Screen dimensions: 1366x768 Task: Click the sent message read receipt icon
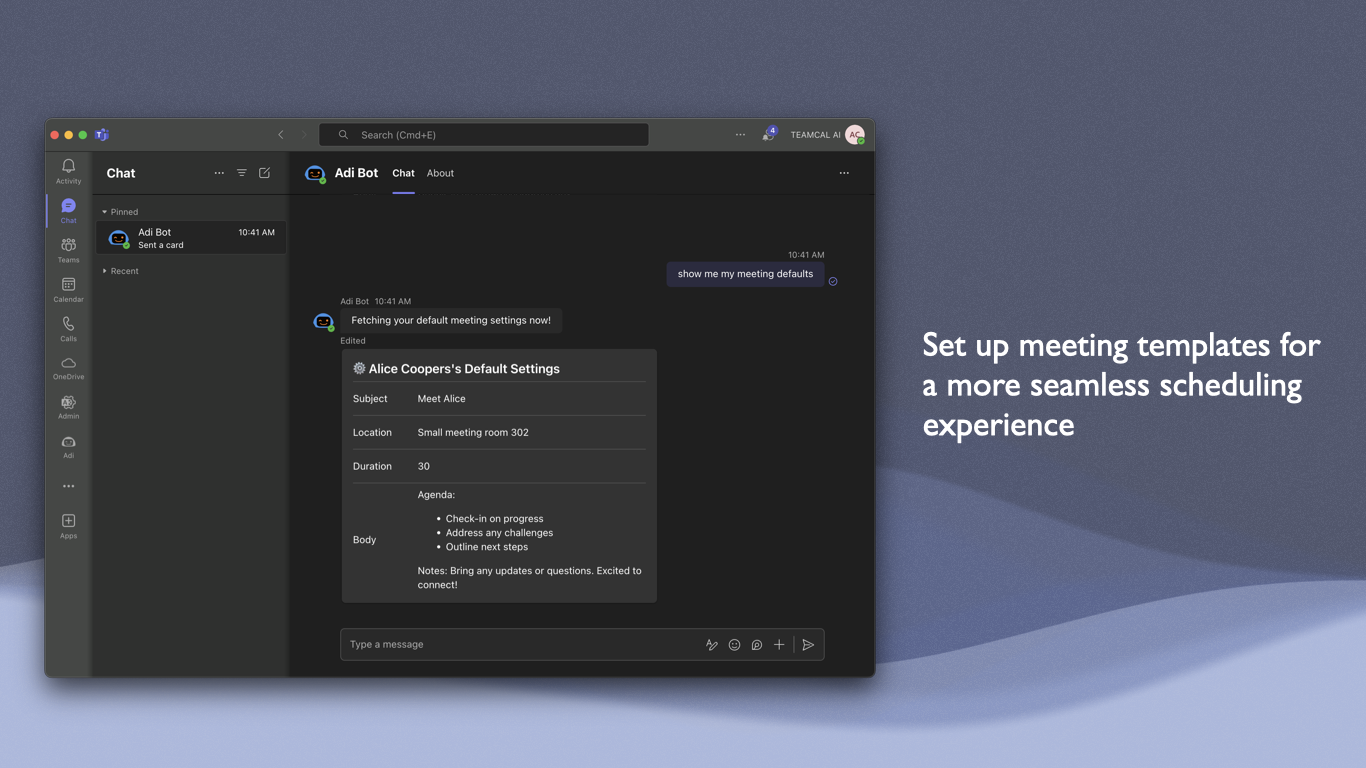(x=833, y=282)
